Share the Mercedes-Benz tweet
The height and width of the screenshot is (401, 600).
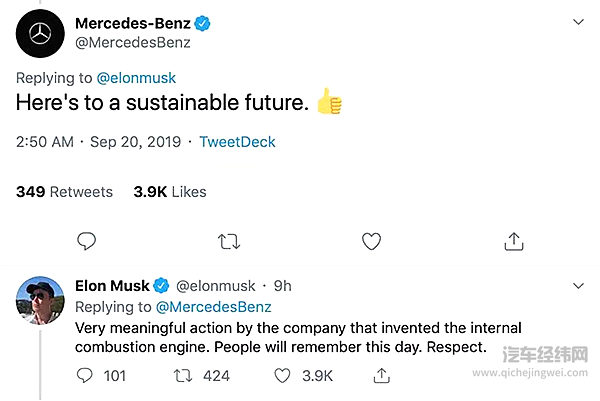(513, 241)
